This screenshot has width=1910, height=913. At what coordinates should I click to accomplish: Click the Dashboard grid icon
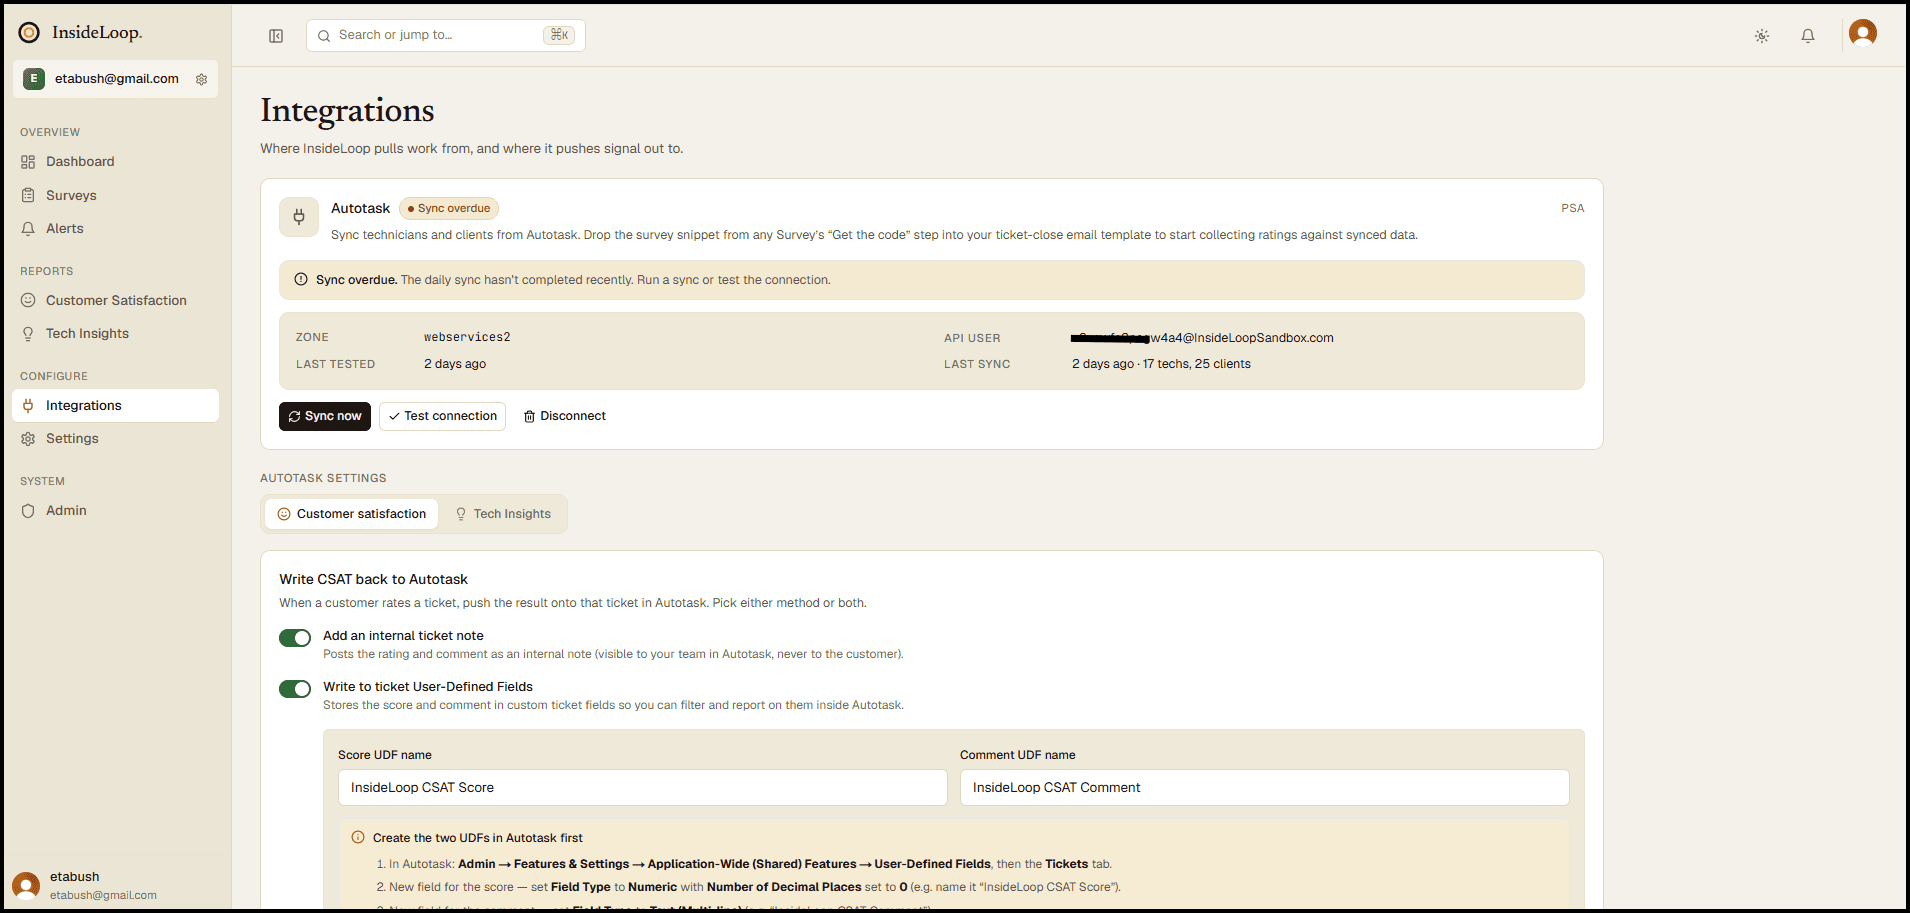coord(28,162)
